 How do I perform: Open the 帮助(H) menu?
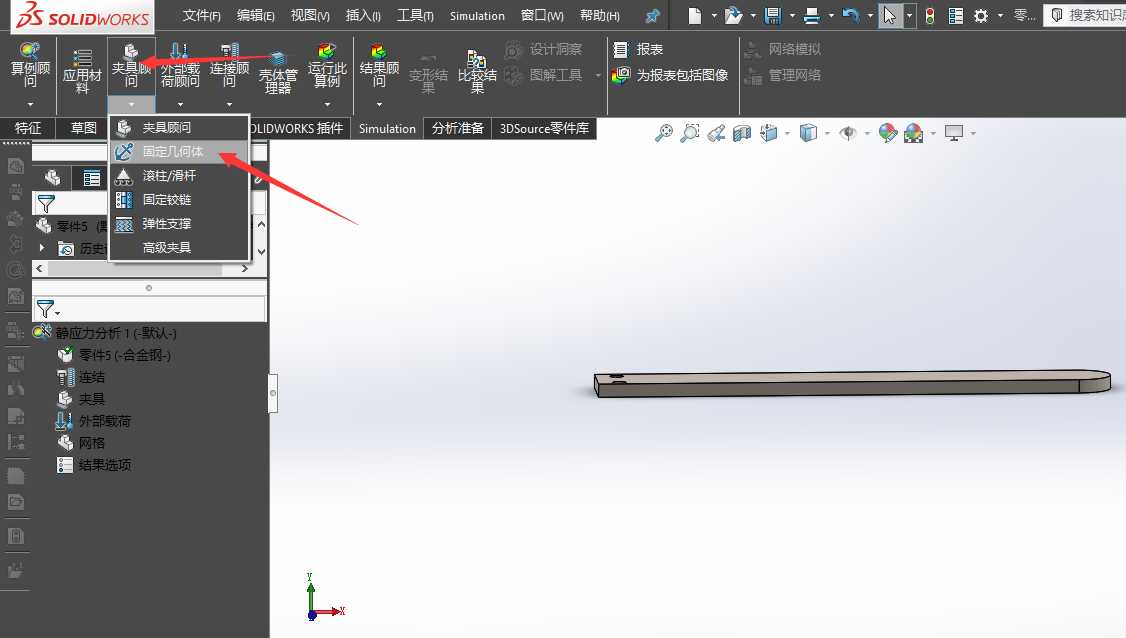pos(600,15)
